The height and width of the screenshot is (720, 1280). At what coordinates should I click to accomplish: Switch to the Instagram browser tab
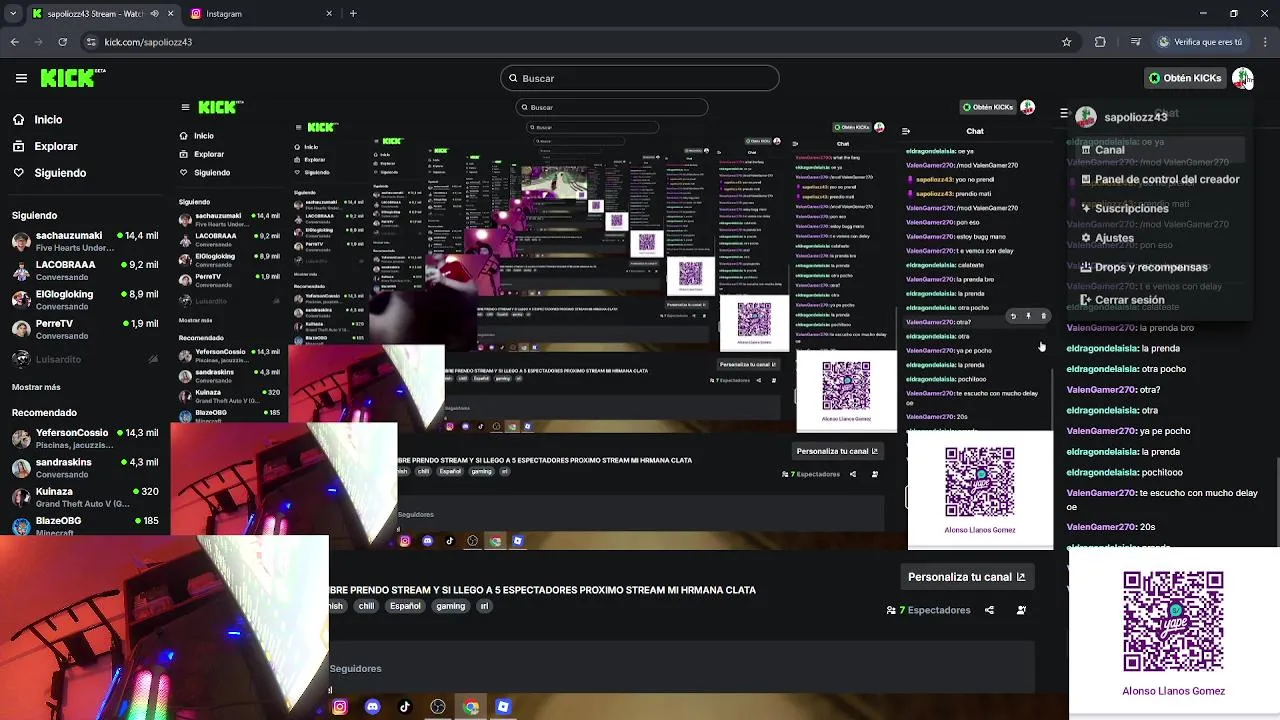[260, 14]
